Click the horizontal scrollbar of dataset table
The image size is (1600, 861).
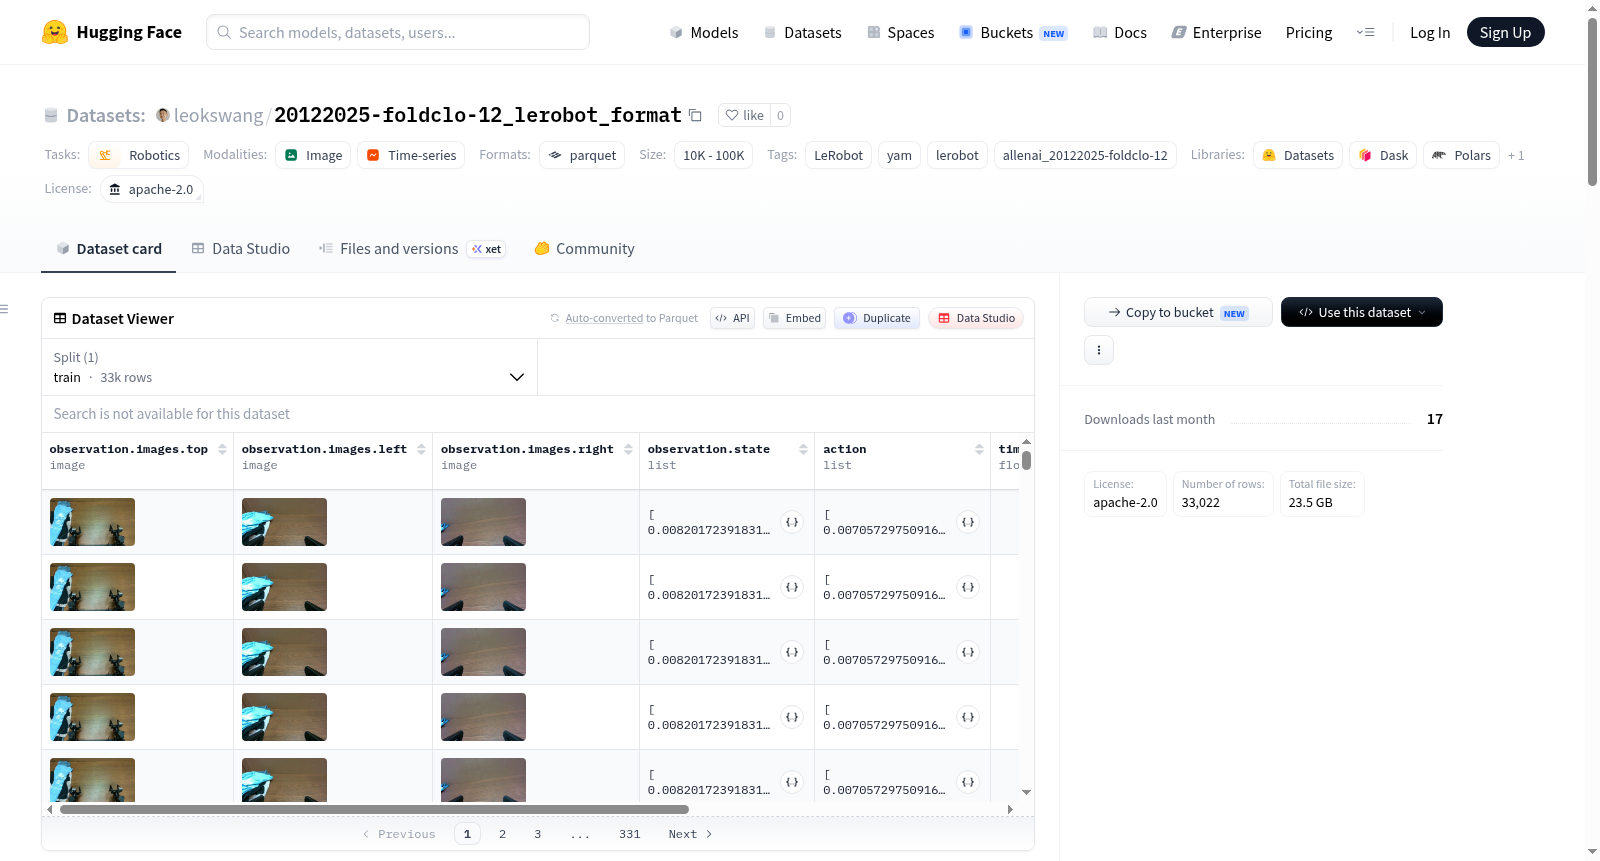(374, 809)
